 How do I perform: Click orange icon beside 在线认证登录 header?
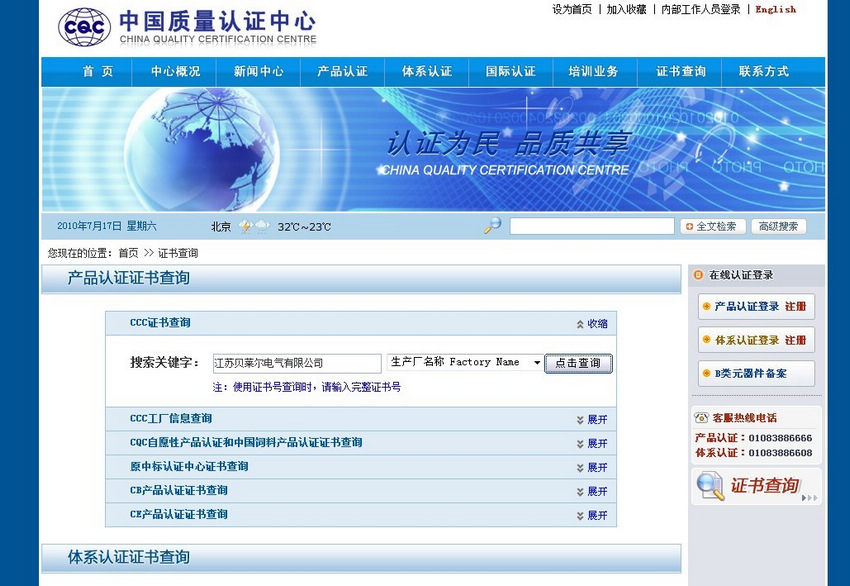698,275
